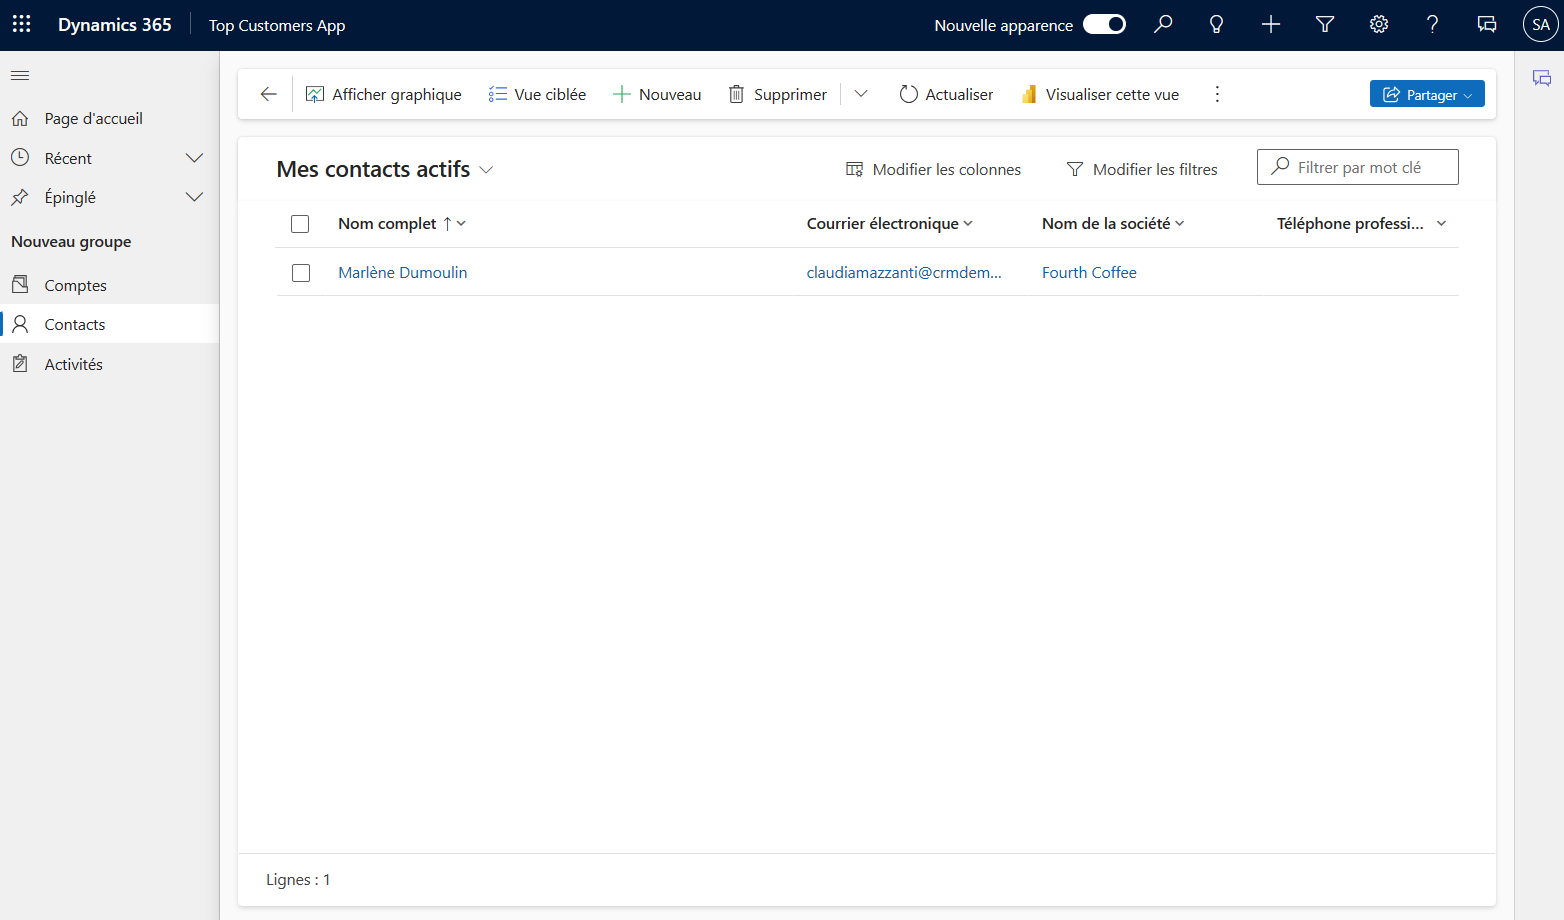Viewport: 1564px width, 920px height.
Task: Expand the Récent section chevron
Action: 195,158
